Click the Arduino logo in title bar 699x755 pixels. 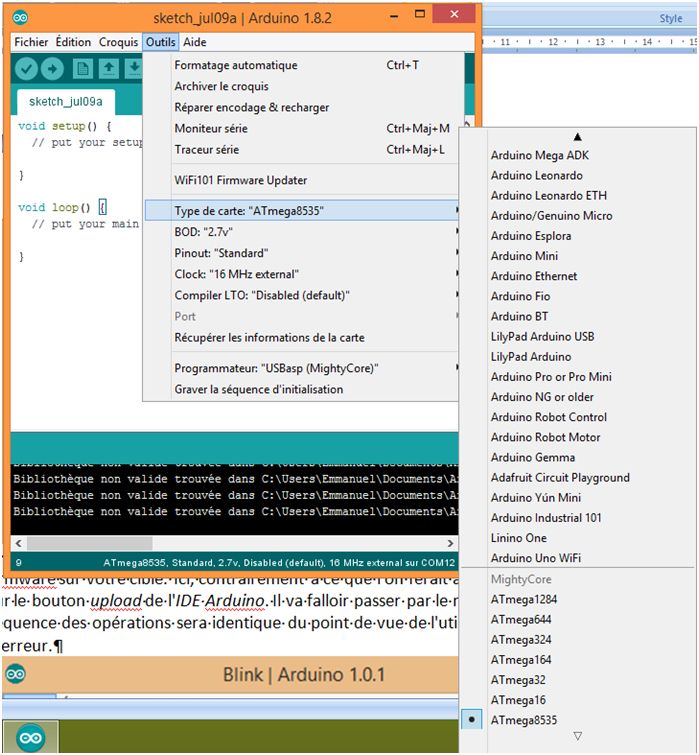[20, 18]
